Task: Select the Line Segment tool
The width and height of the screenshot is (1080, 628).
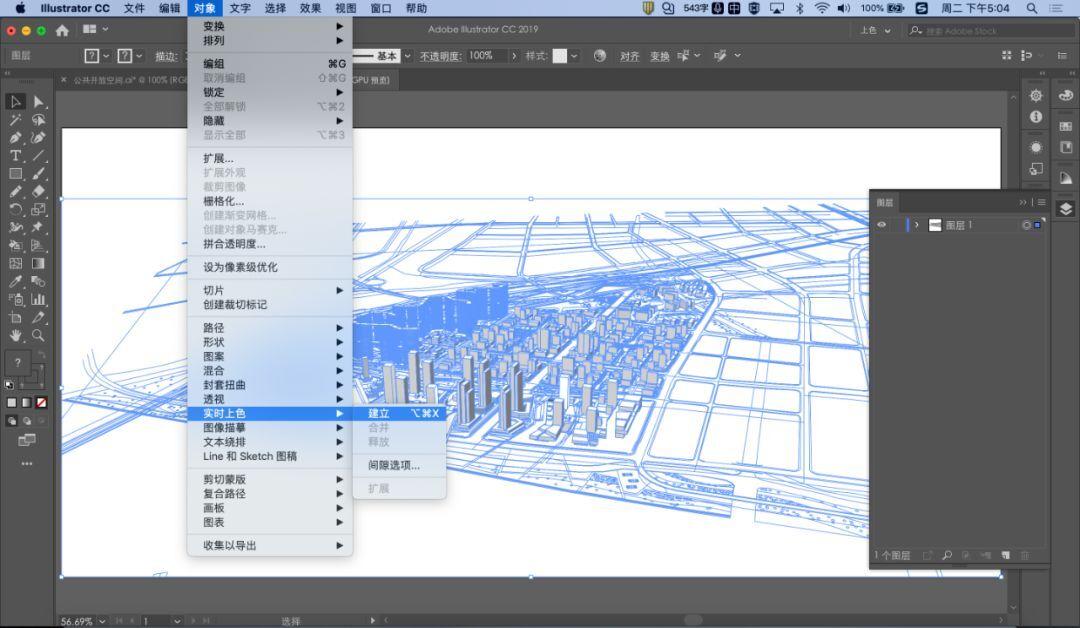Action: (39, 156)
